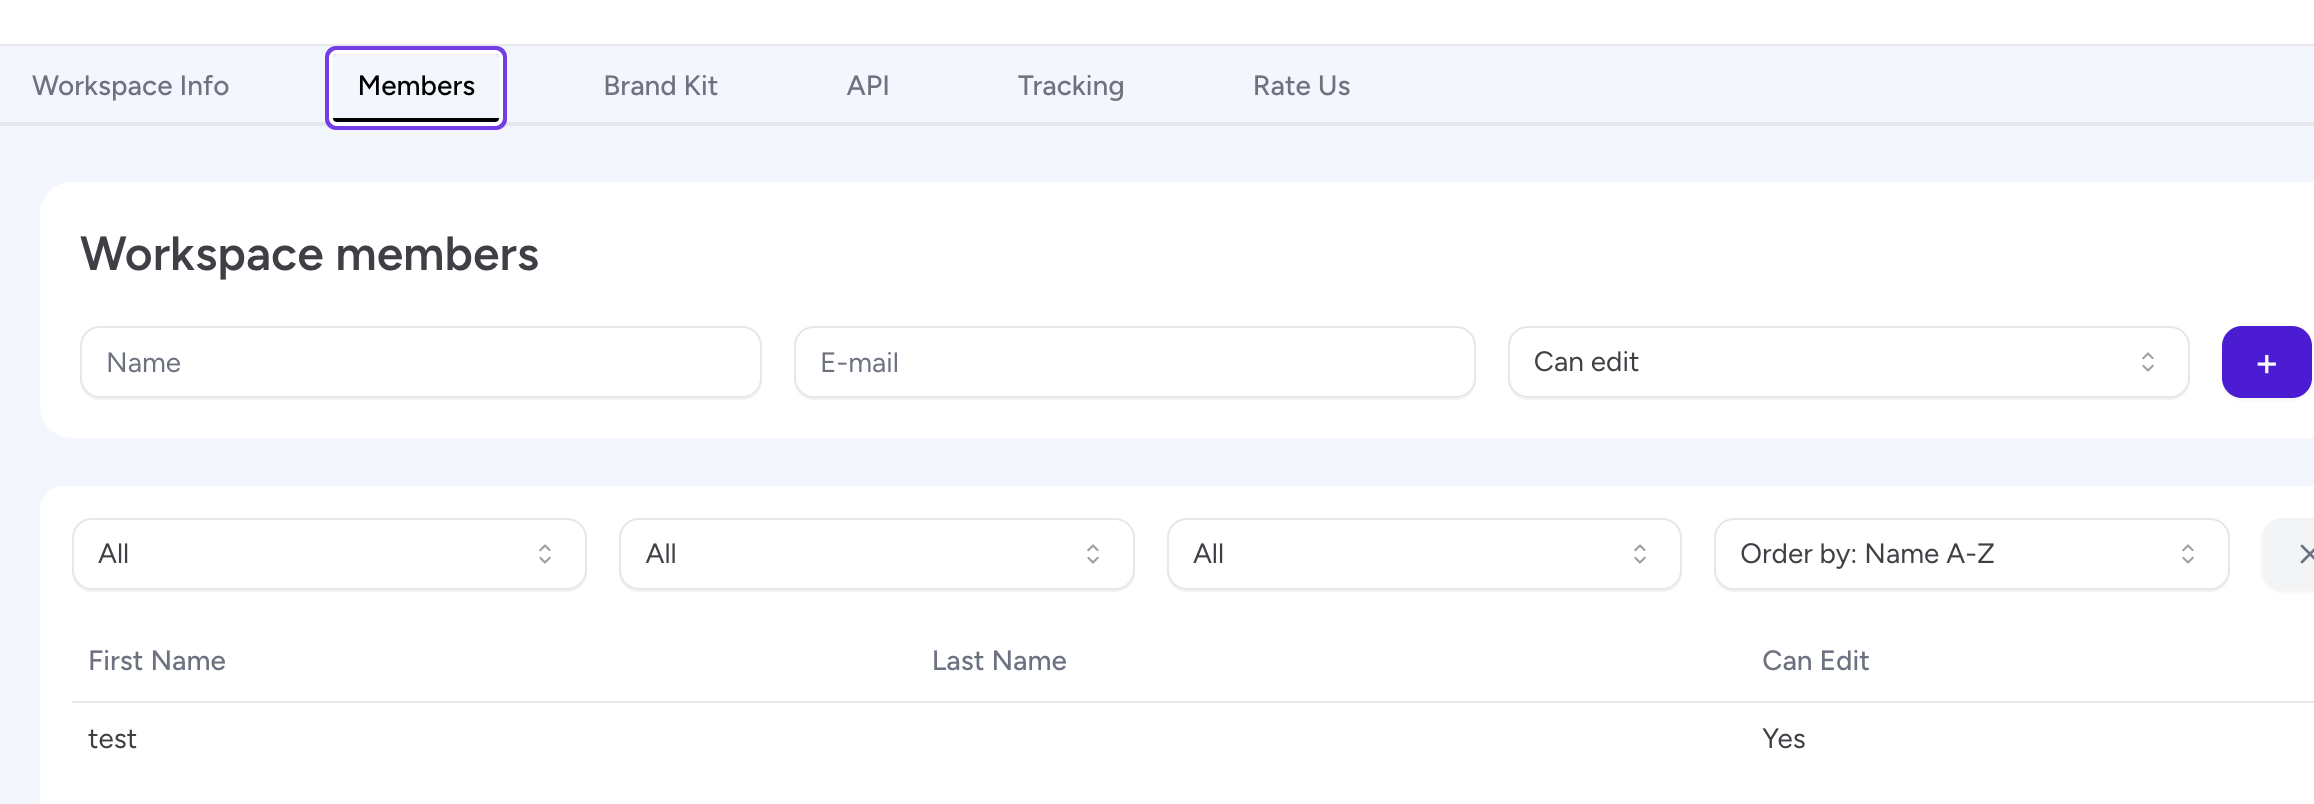2314x804 pixels.
Task: Open the Can edit permission dropdown
Action: 1848,362
